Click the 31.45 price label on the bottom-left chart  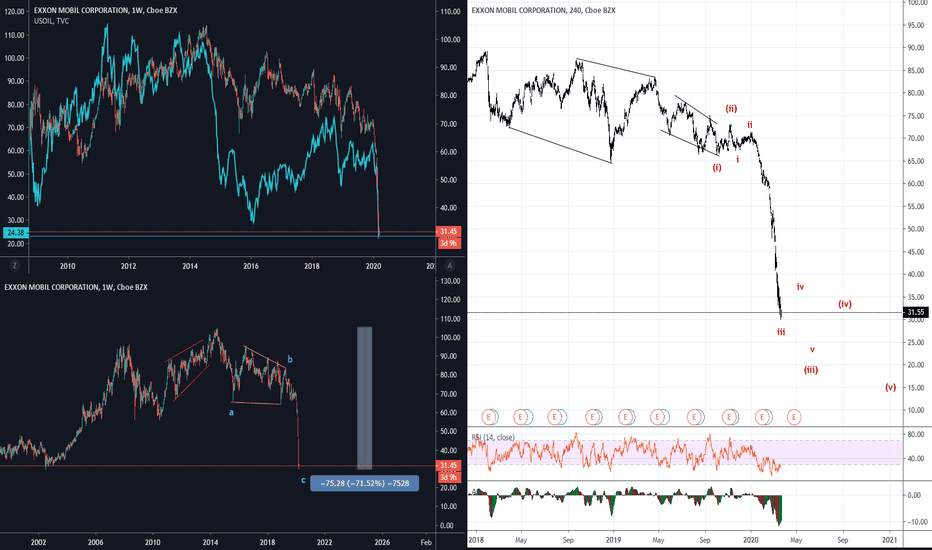pos(448,466)
